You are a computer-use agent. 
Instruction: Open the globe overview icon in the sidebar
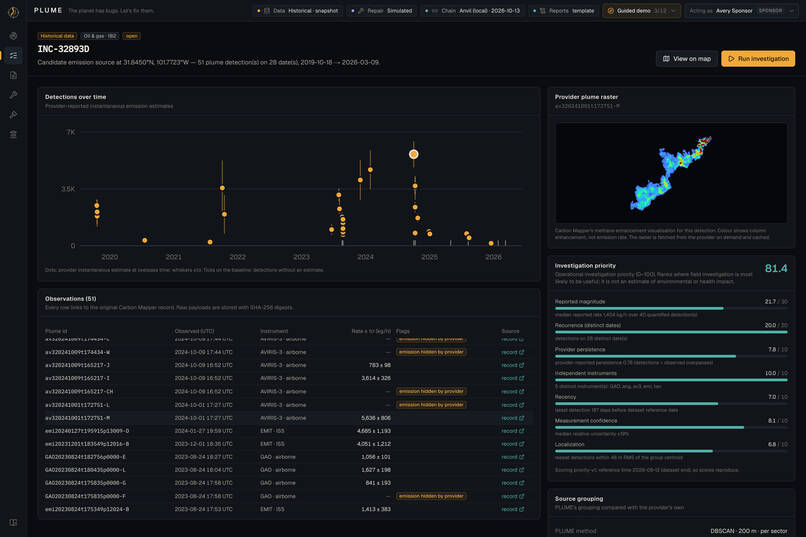(x=13, y=36)
